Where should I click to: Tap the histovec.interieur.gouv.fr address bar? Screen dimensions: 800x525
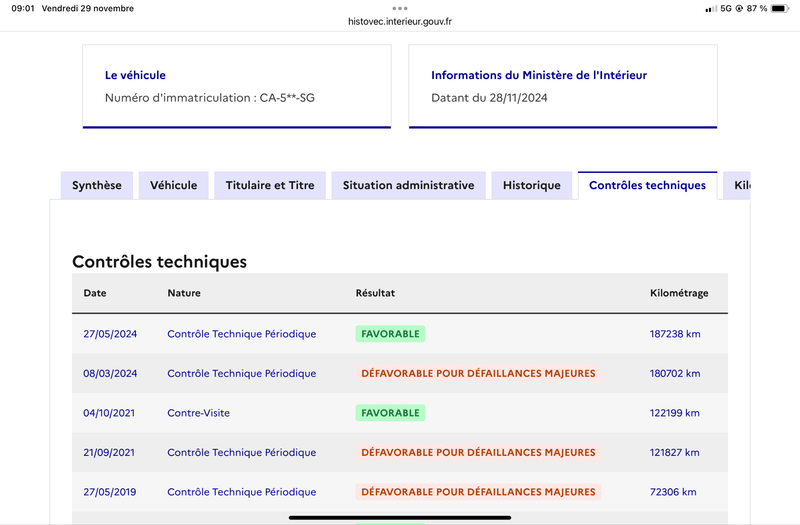(400, 21)
